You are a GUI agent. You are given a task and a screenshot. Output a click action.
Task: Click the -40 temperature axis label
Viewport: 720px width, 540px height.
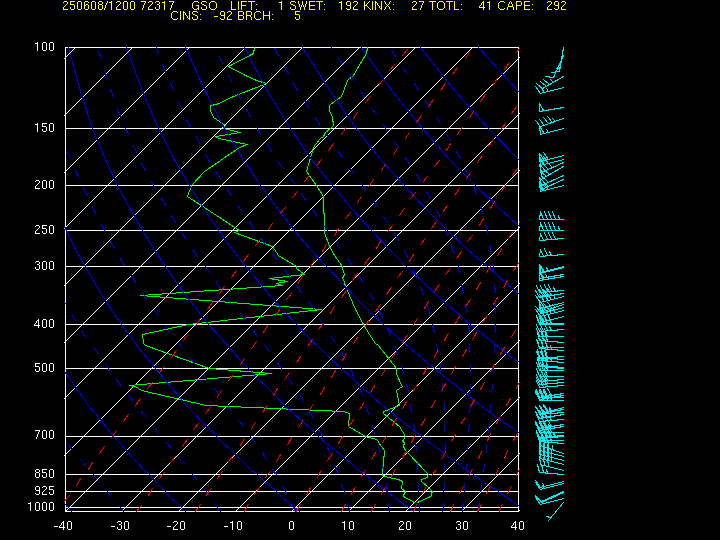[x=63, y=526]
